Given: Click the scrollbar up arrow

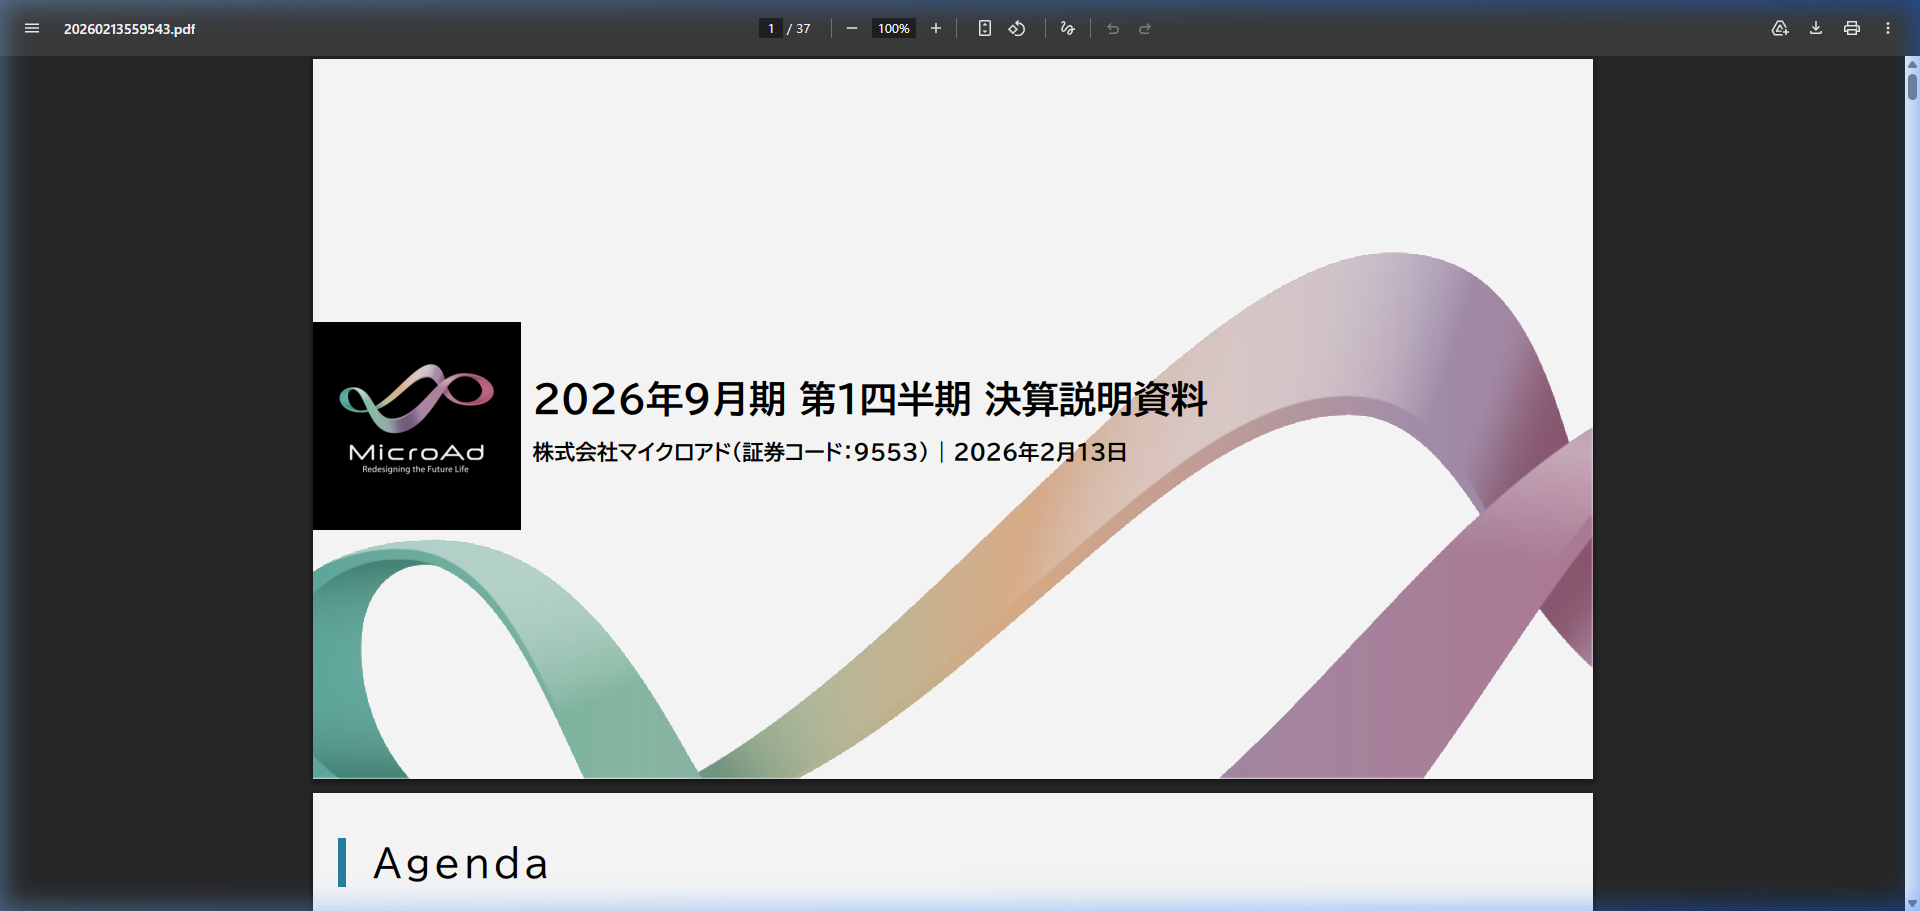Looking at the screenshot, I should coord(1912,64).
